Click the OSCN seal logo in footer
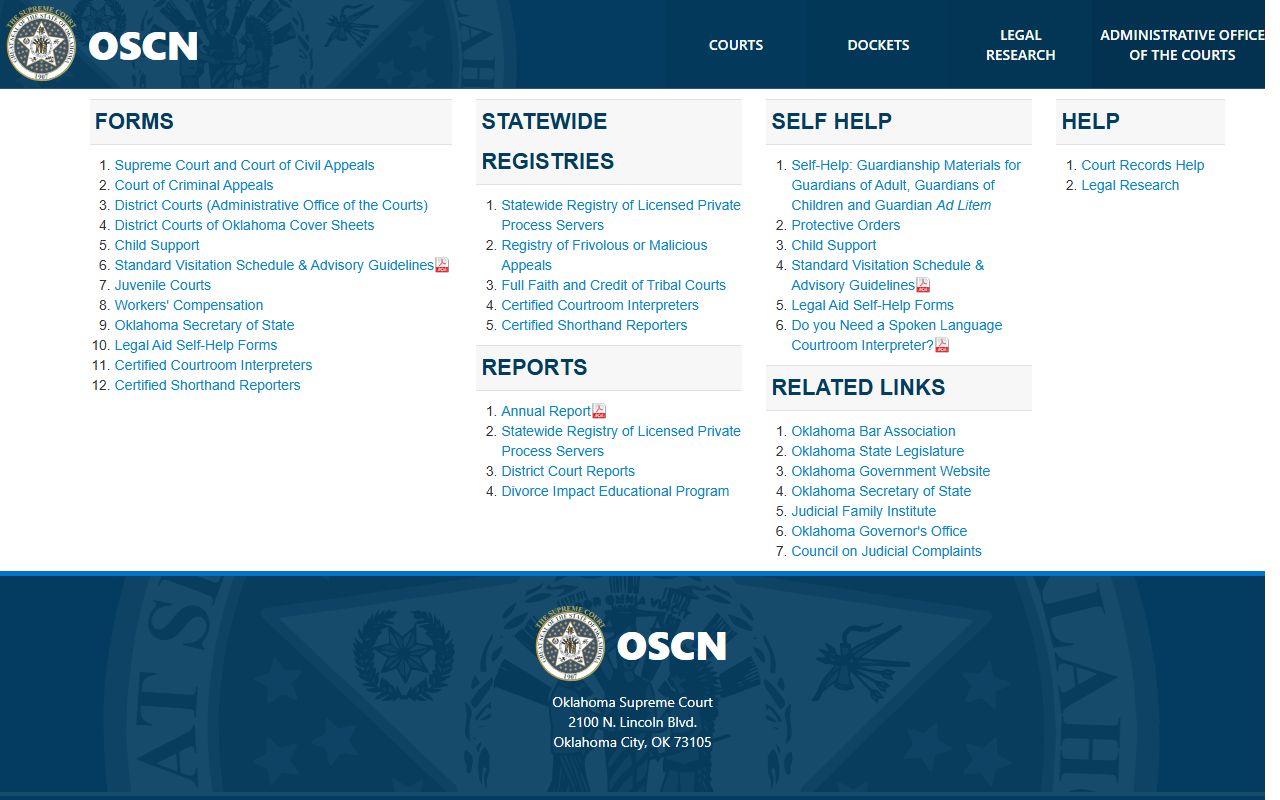1280x800 pixels. pos(570,645)
